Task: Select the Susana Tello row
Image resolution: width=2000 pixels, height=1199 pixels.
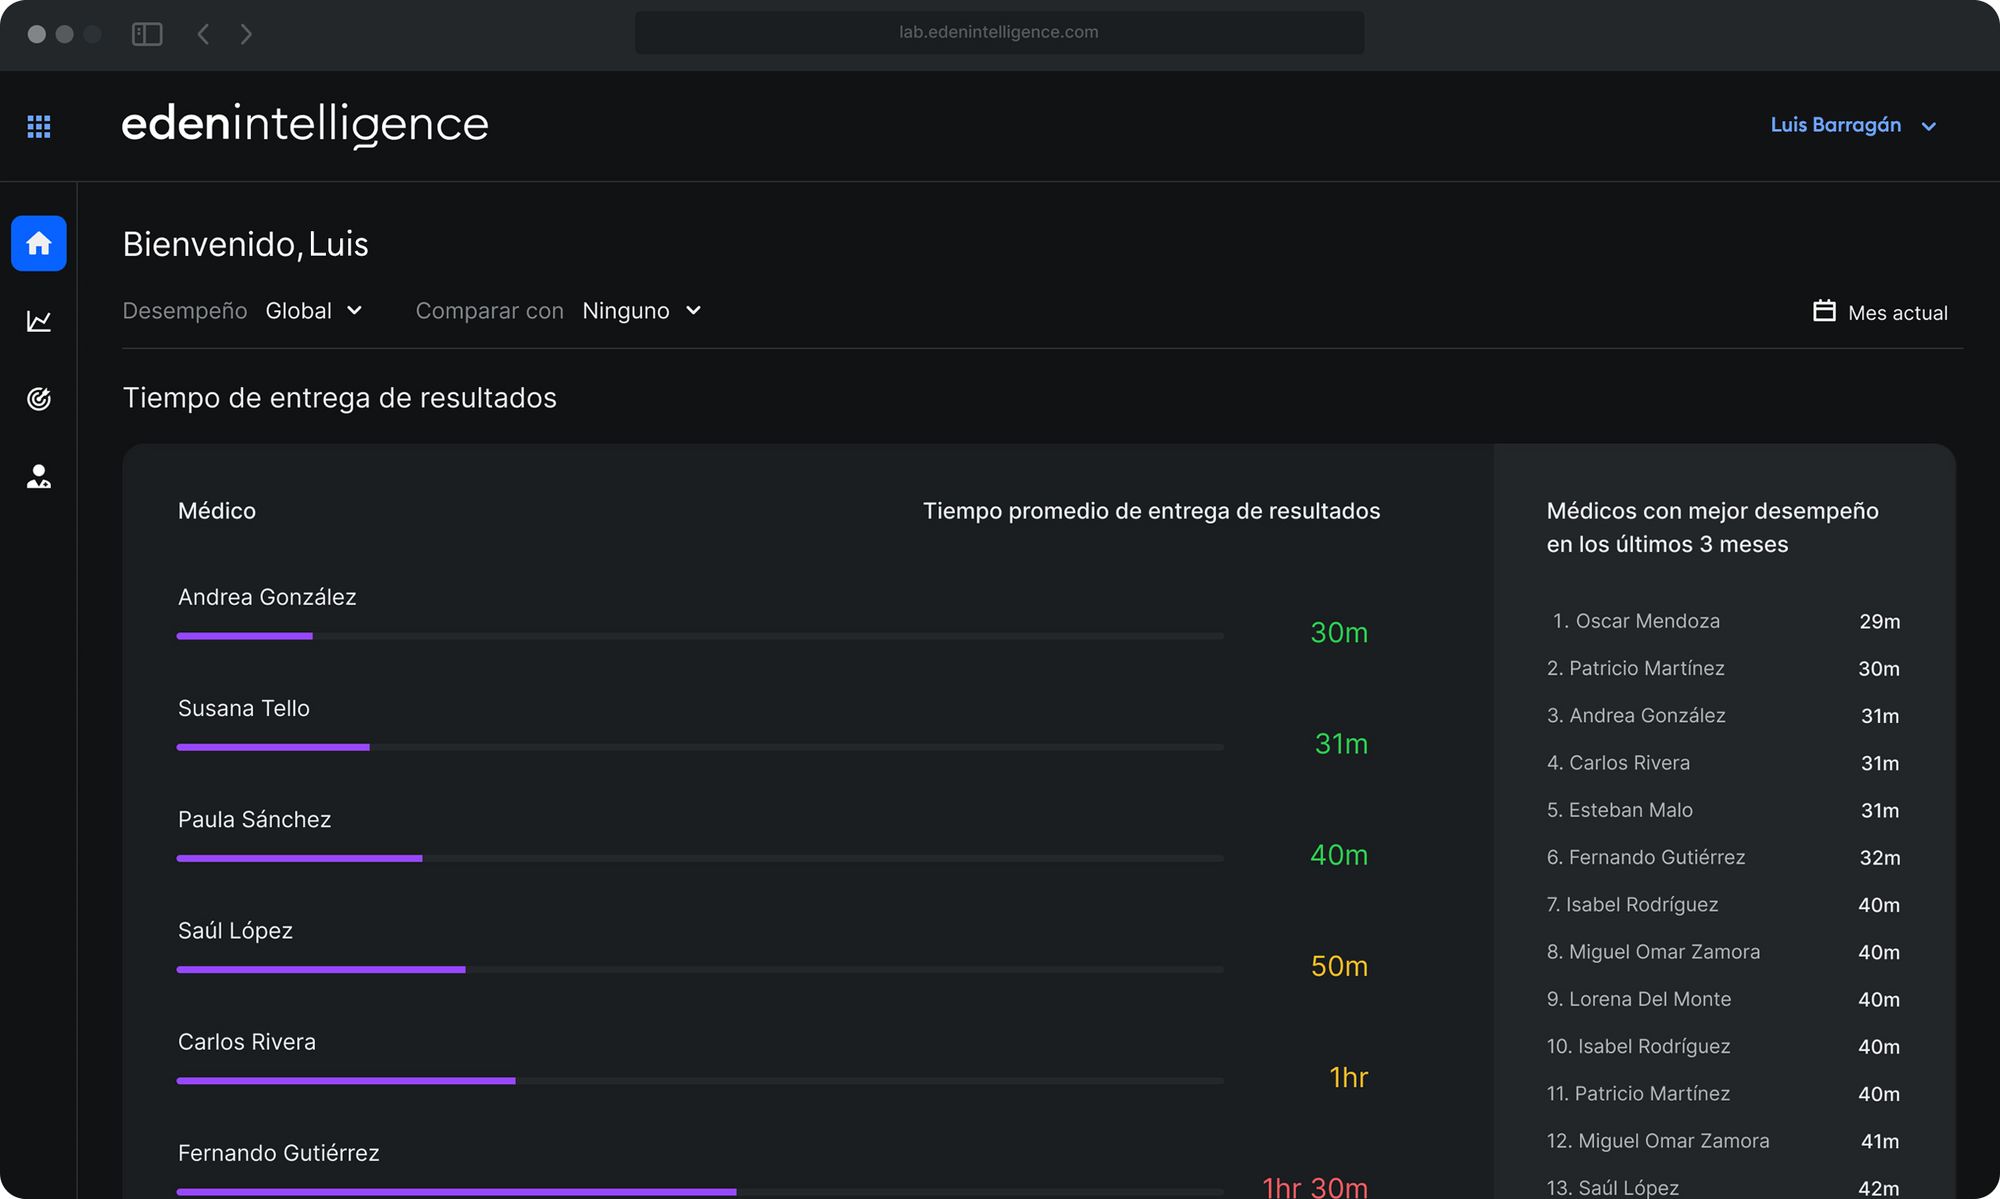Action: point(244,708)
